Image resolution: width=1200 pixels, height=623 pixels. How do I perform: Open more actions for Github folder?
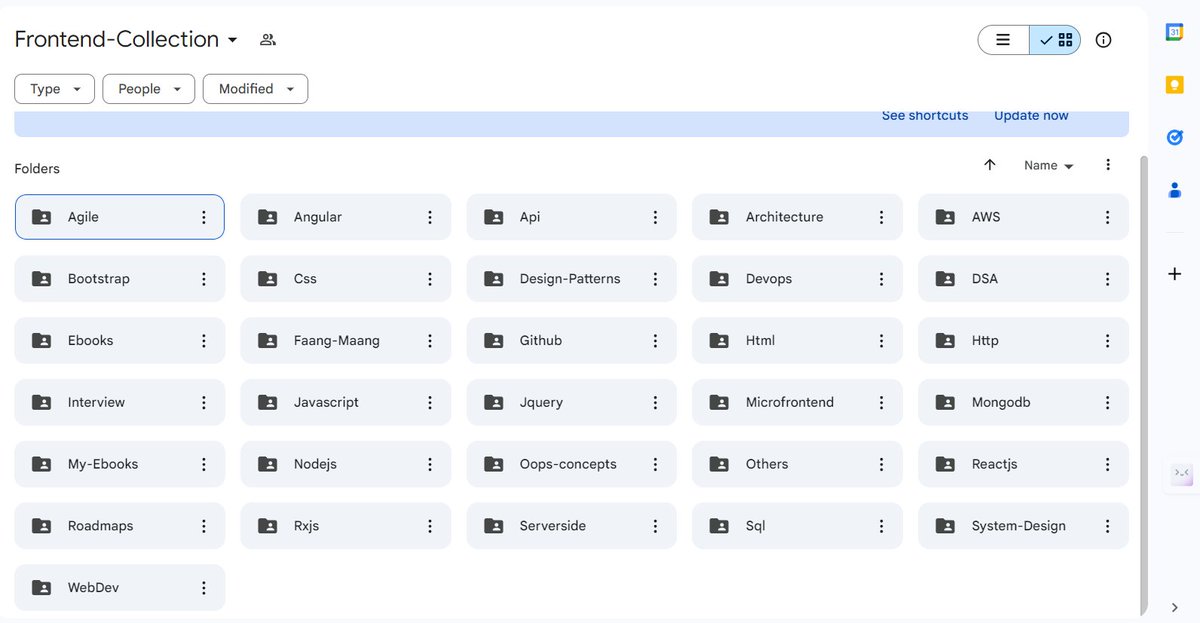[655, 341]
